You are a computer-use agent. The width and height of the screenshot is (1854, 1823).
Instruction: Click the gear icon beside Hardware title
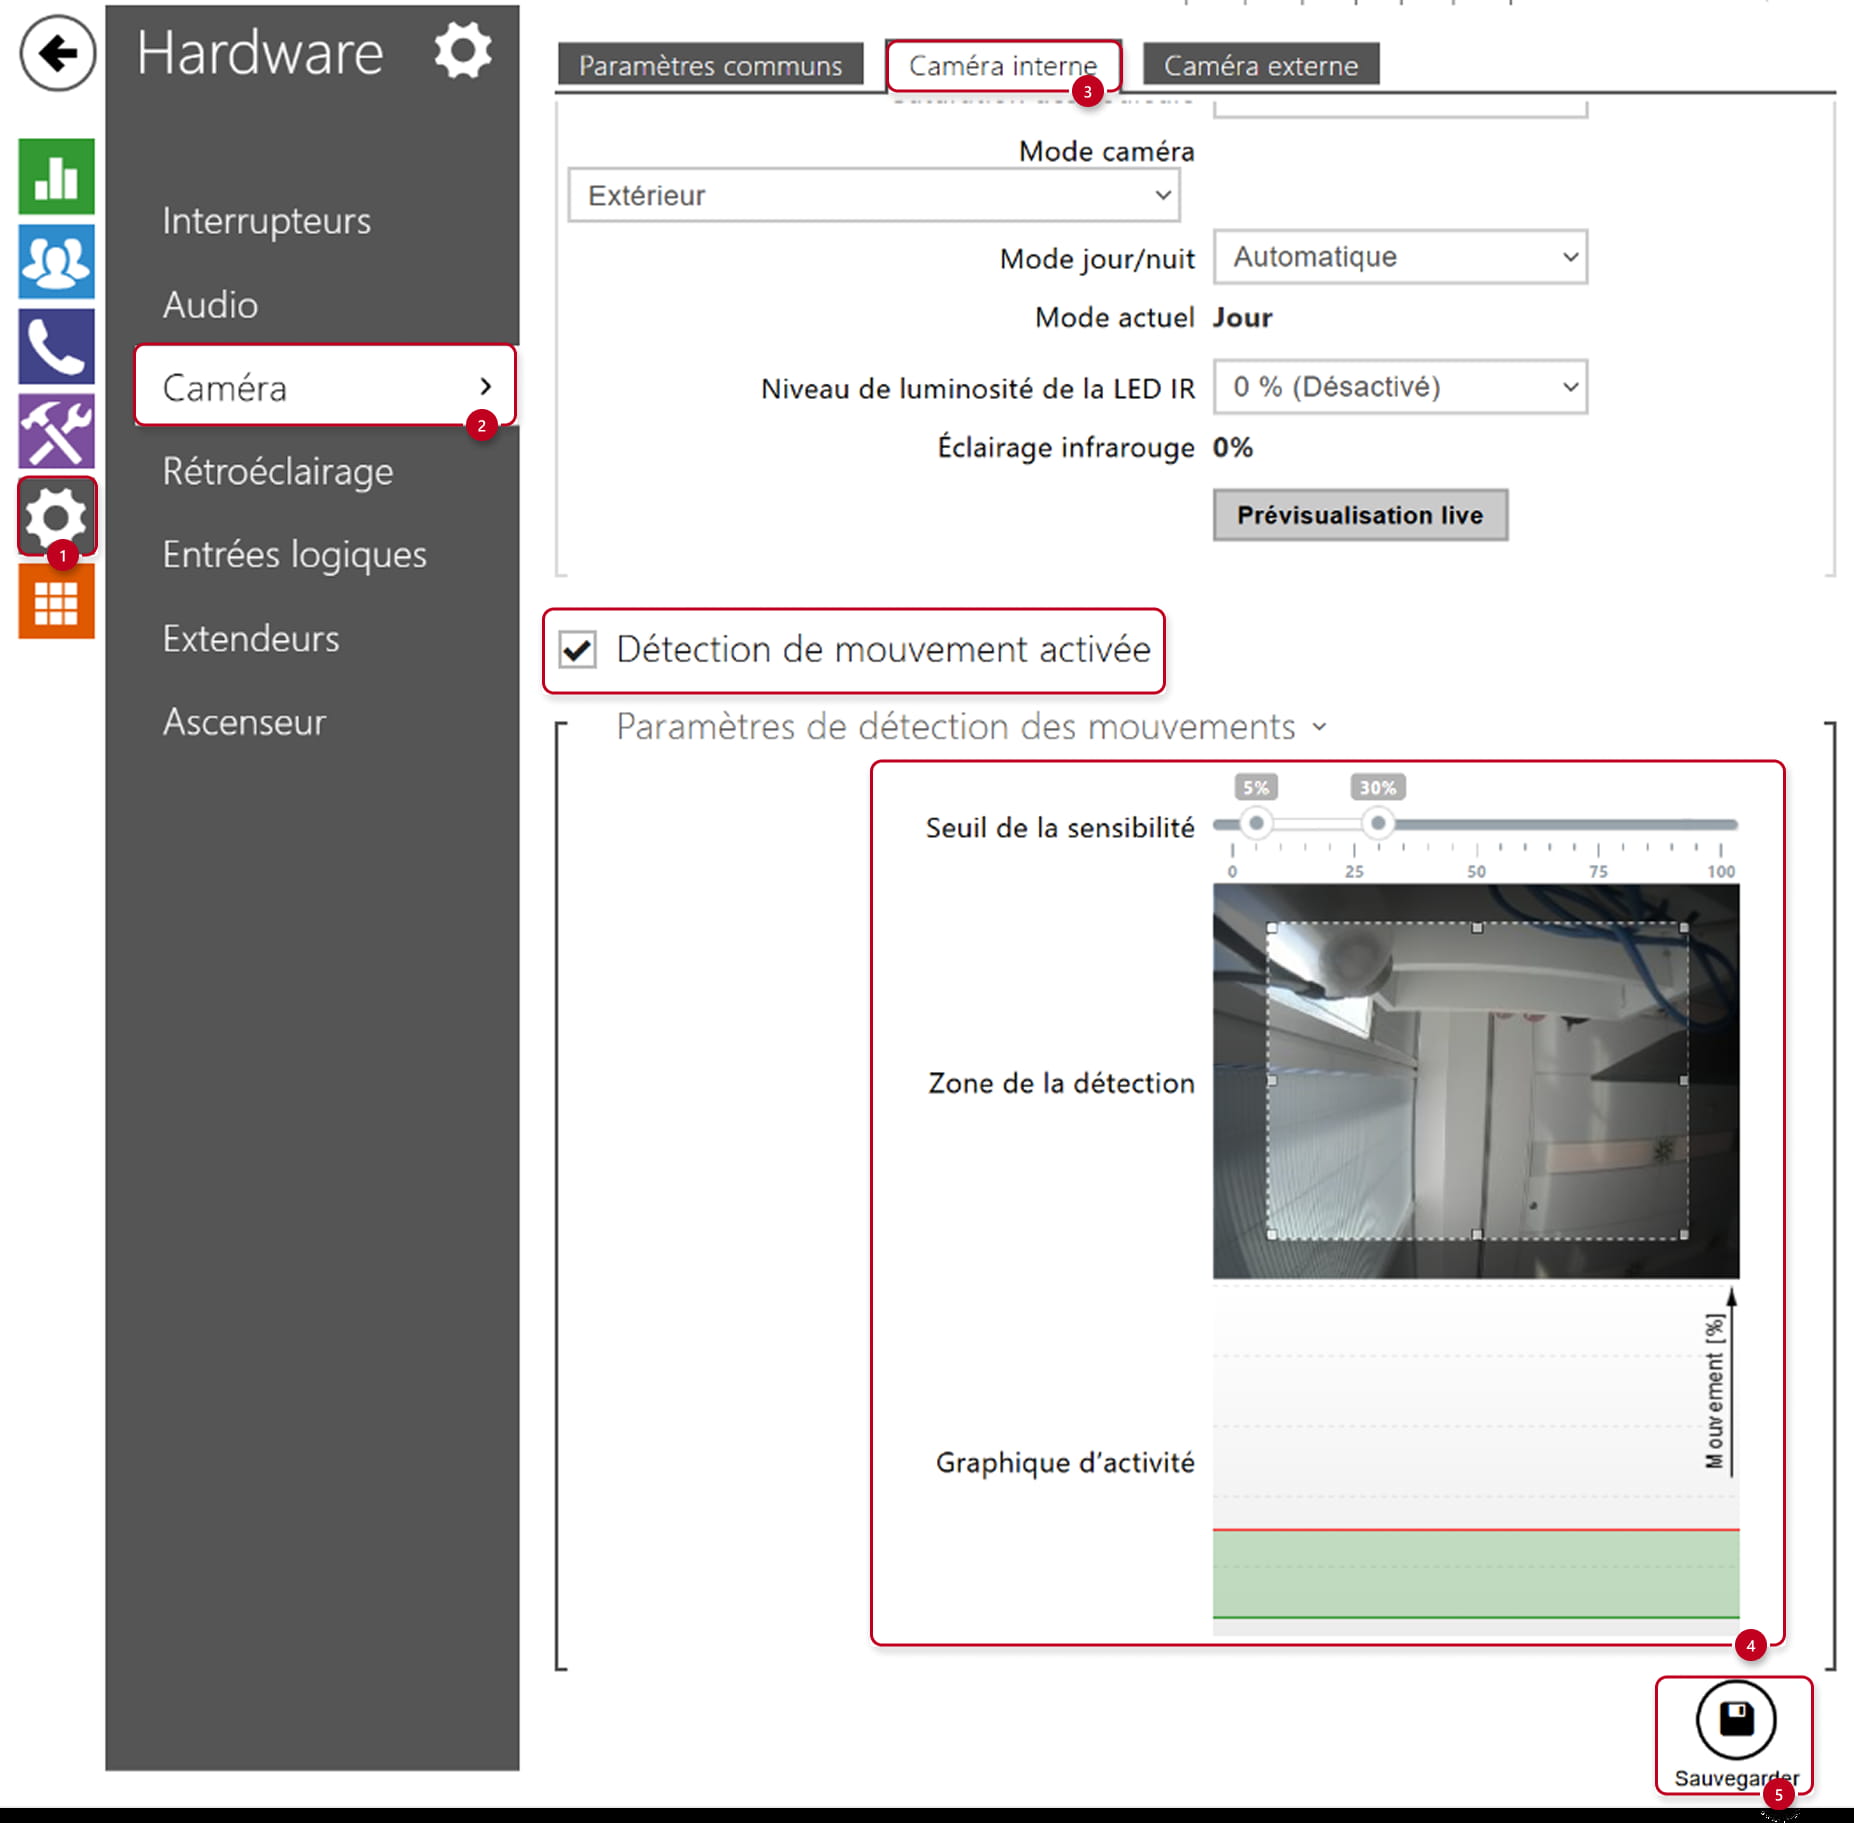pos(462,50)
